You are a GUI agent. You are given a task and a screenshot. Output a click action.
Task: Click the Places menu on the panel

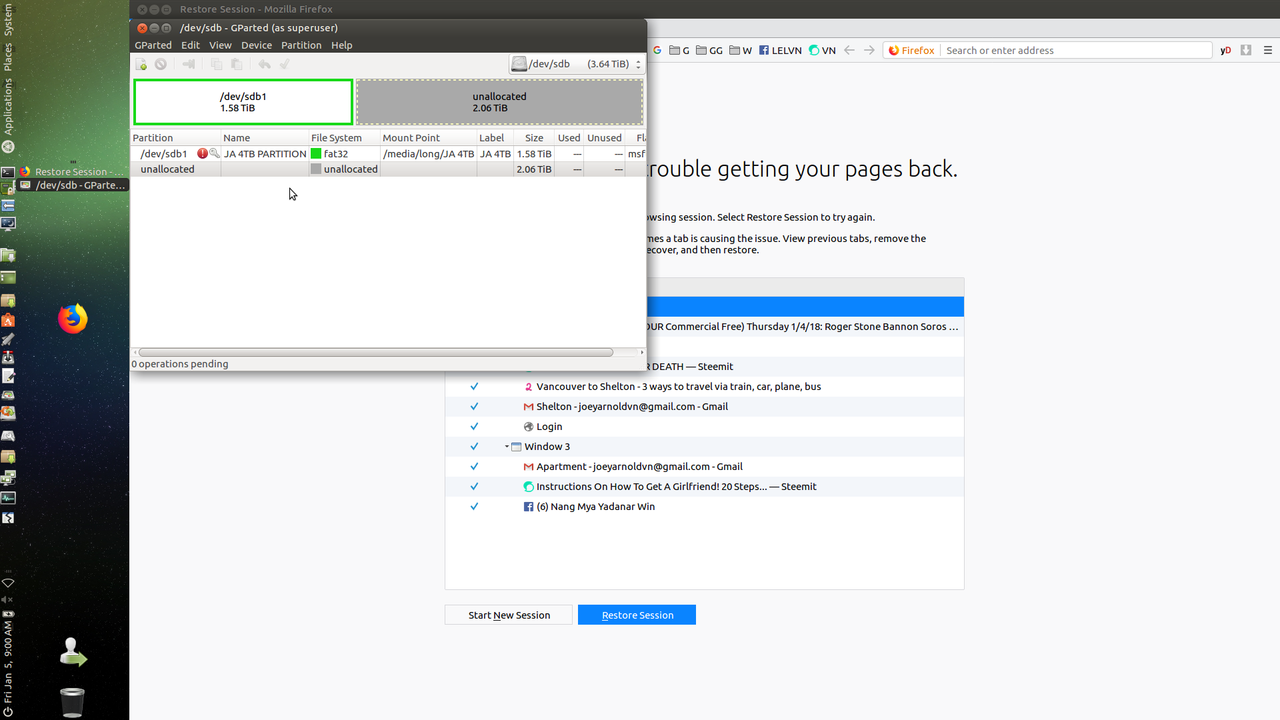click(x=8, y=57)
